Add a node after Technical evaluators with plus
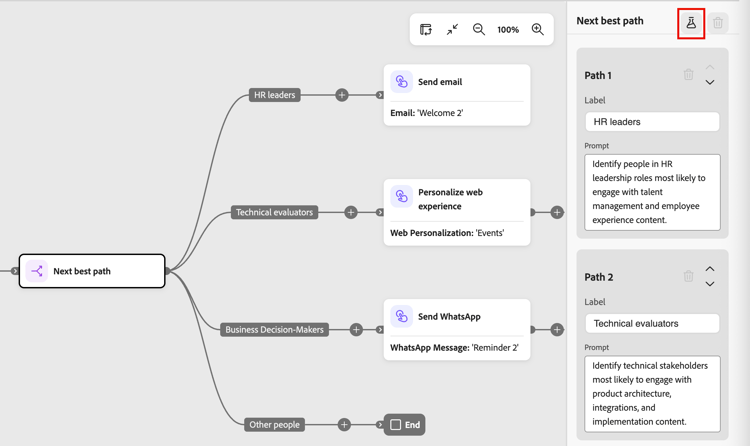 pyautogui.click(x=351, y=212)
